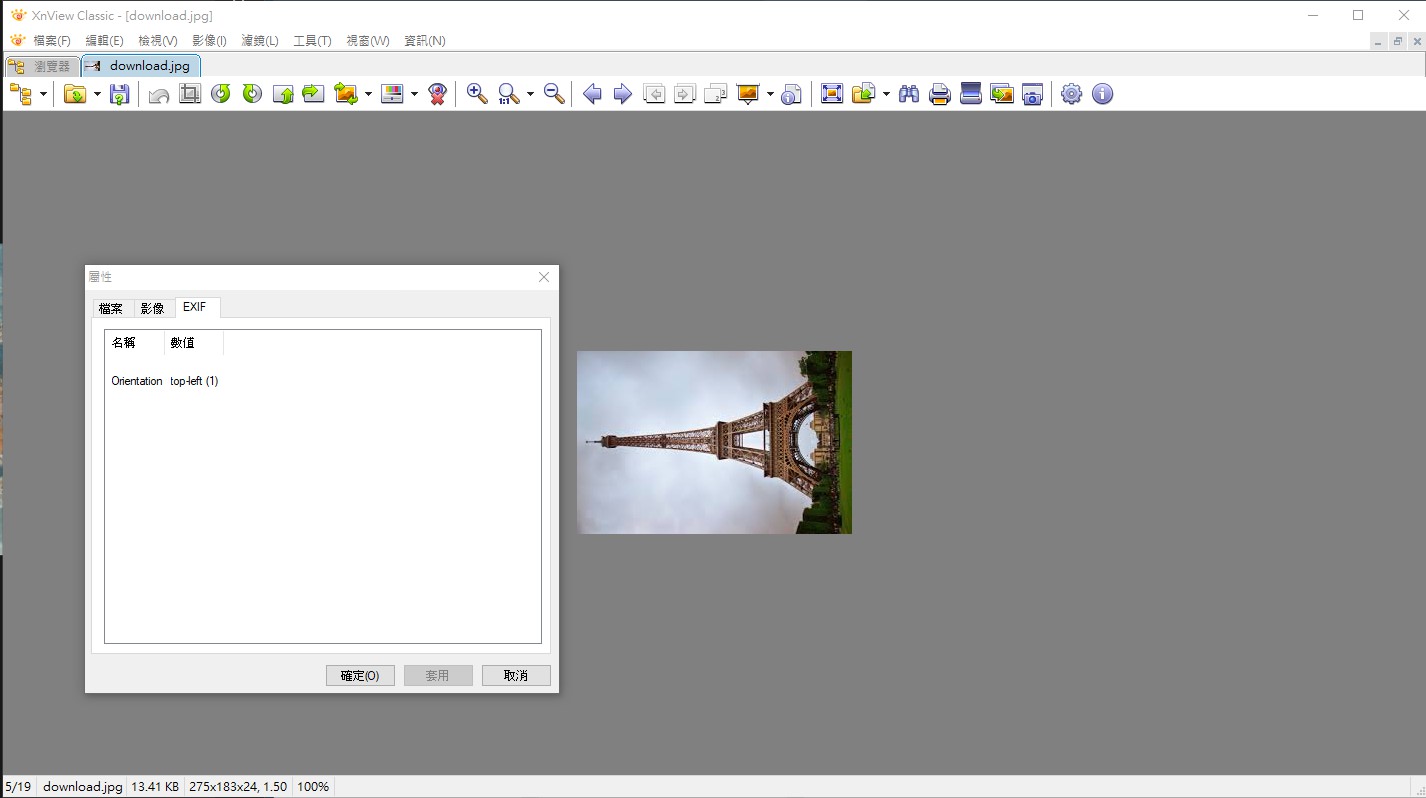Viewport: 1426px width, 798px height.
Task: Expand the color adjustment dropdown arrow
Action: 414,94
